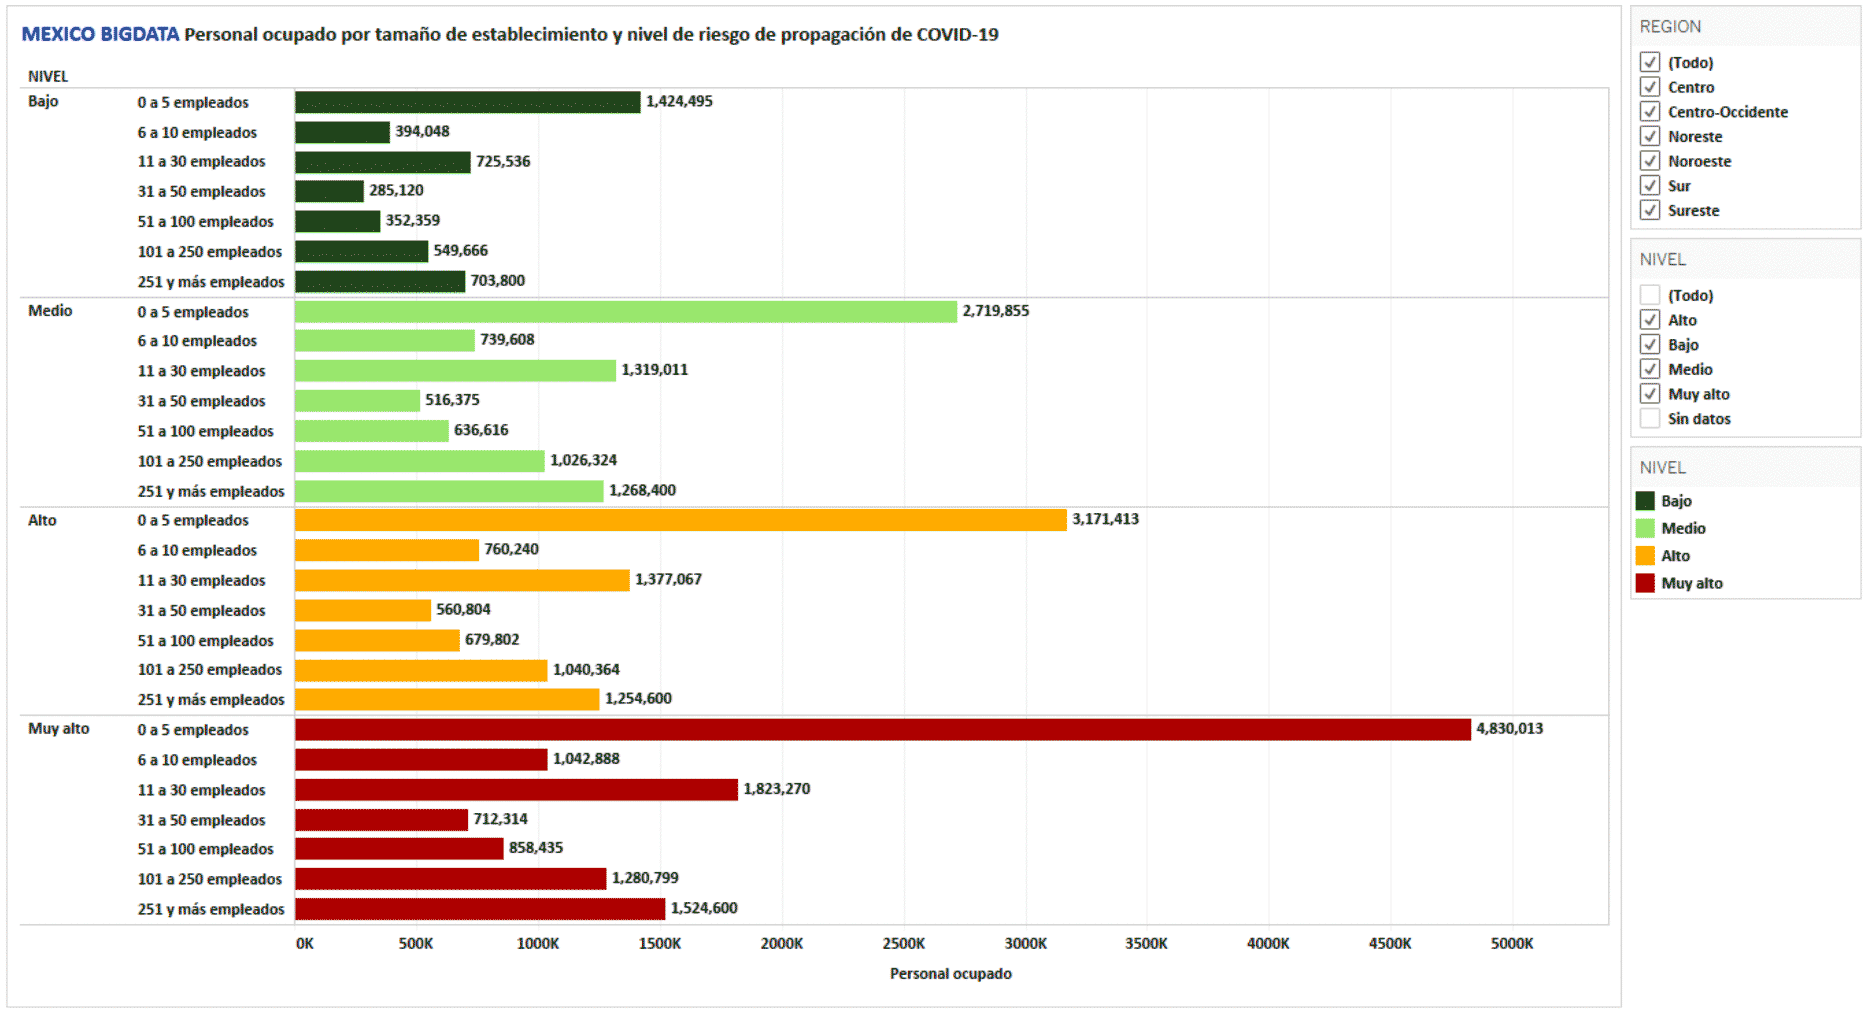Click the orange Alto legend swatch
Viewport: 1868px width, 1012px height.
pos(1644,555)
